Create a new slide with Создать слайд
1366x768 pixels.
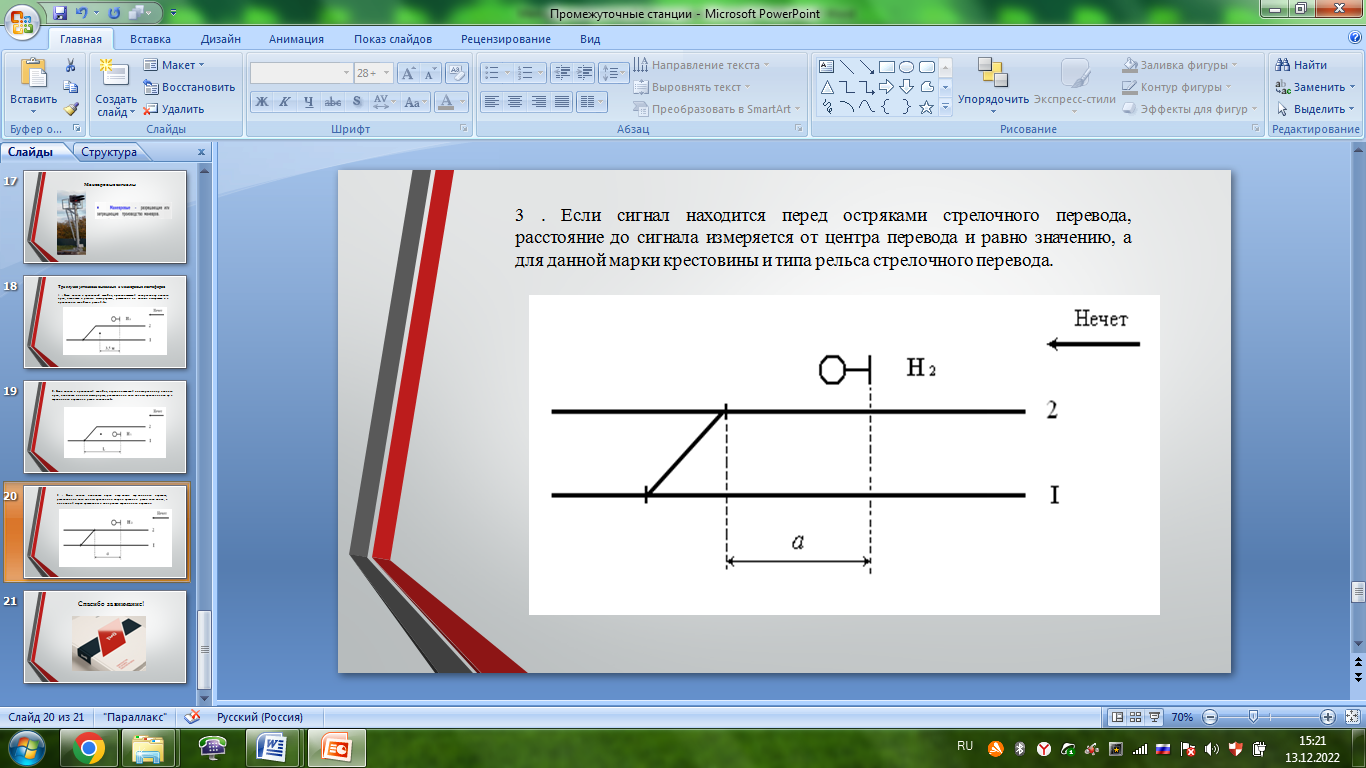pyautogui.click(x=116, y=88)
